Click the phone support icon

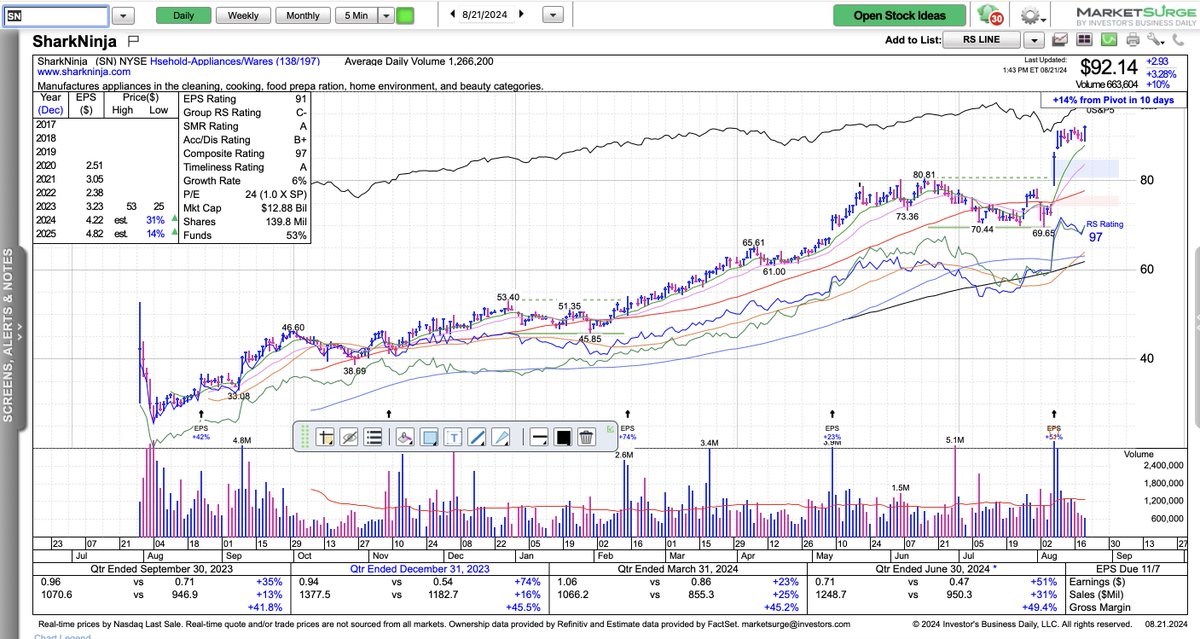[x=1180, y=39]
